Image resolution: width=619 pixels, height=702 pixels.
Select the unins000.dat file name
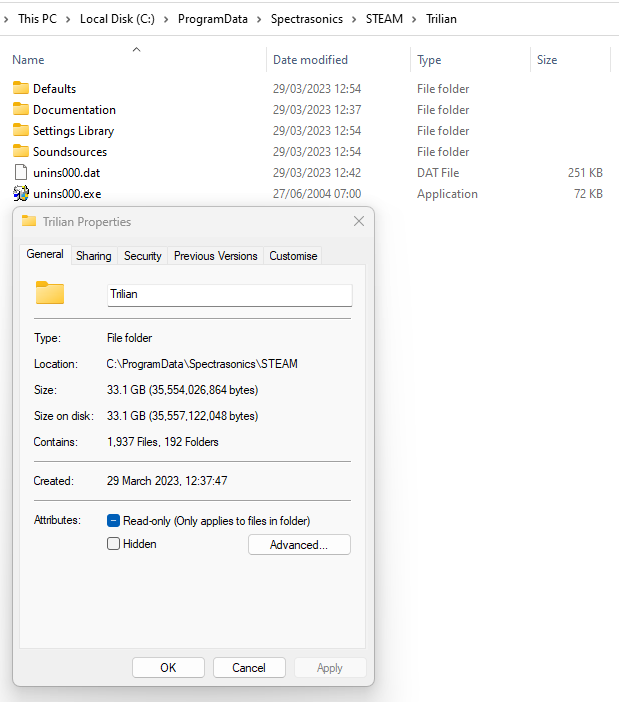click(67, 173)
